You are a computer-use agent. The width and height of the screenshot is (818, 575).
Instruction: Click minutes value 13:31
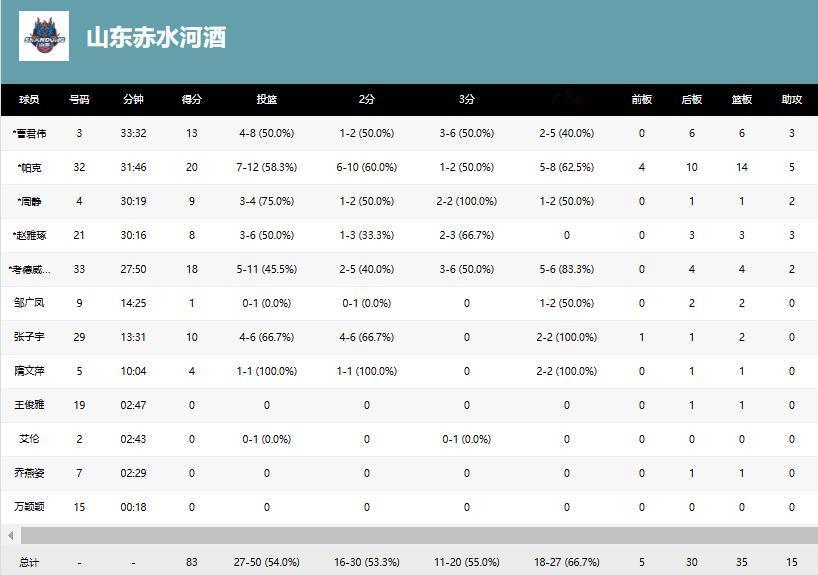[x=134, y=337]
